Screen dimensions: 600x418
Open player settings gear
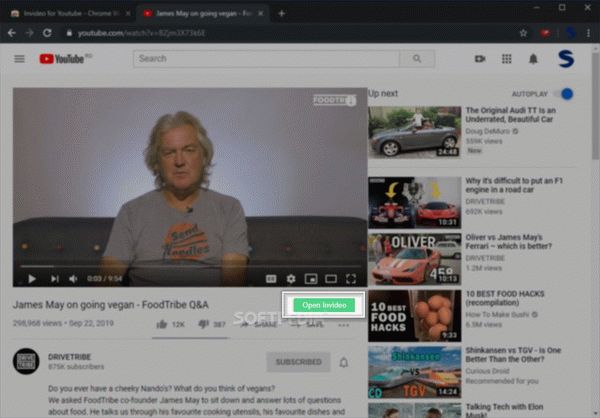pos(291,279)
